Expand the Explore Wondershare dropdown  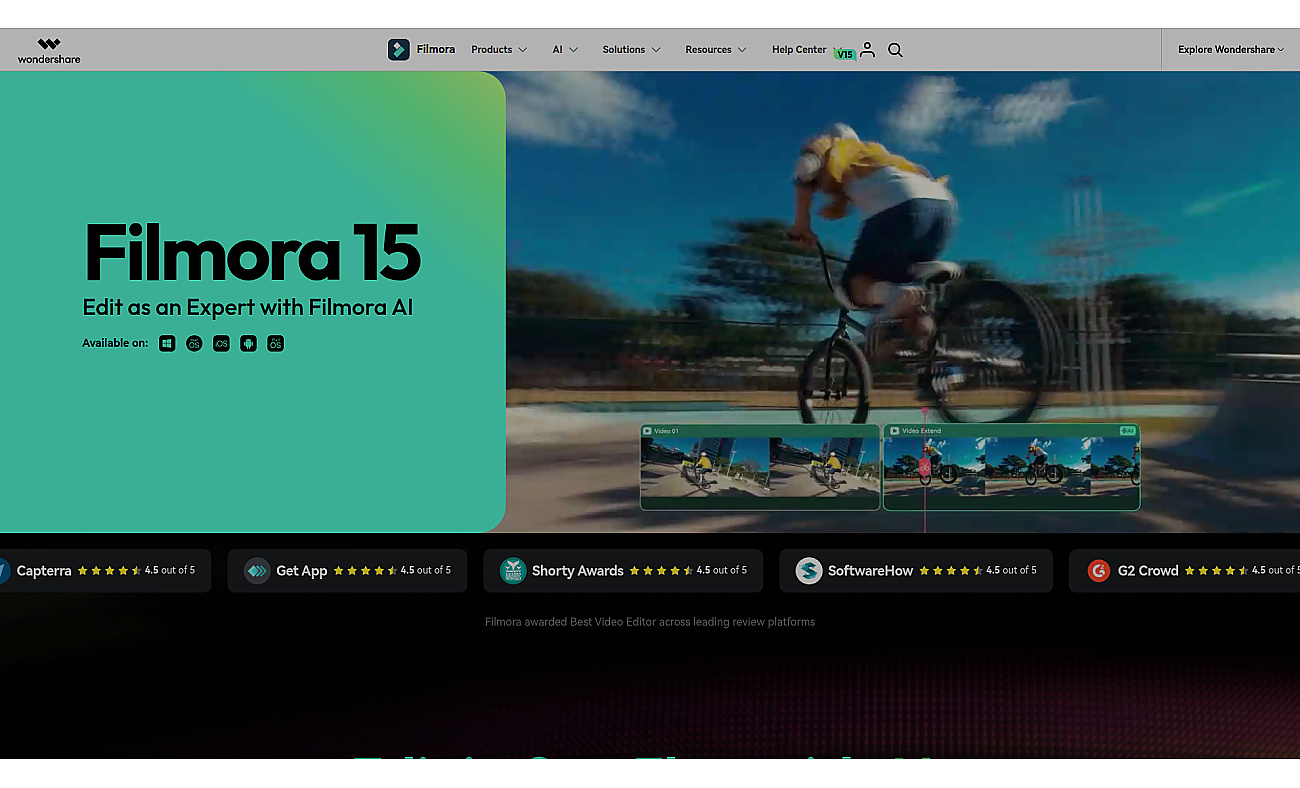[1231, 49]
